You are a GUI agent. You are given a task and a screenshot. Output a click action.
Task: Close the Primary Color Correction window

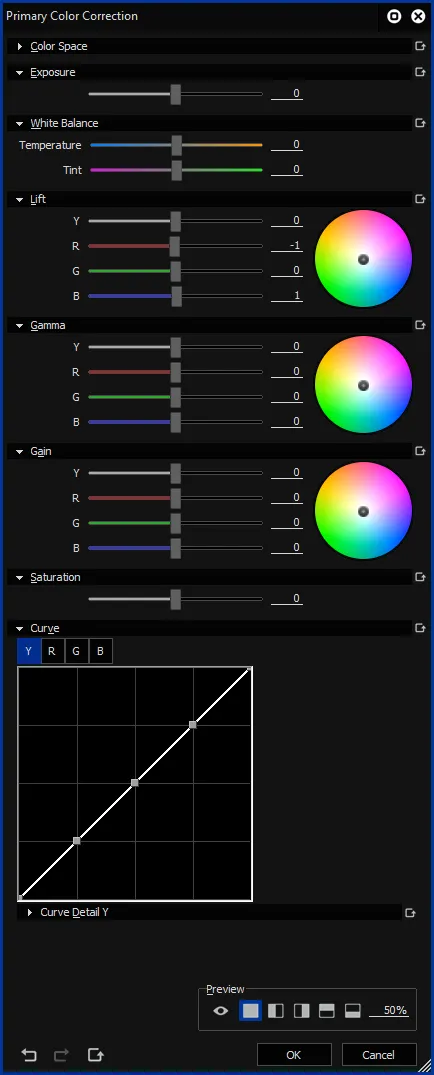coord(418,16)
